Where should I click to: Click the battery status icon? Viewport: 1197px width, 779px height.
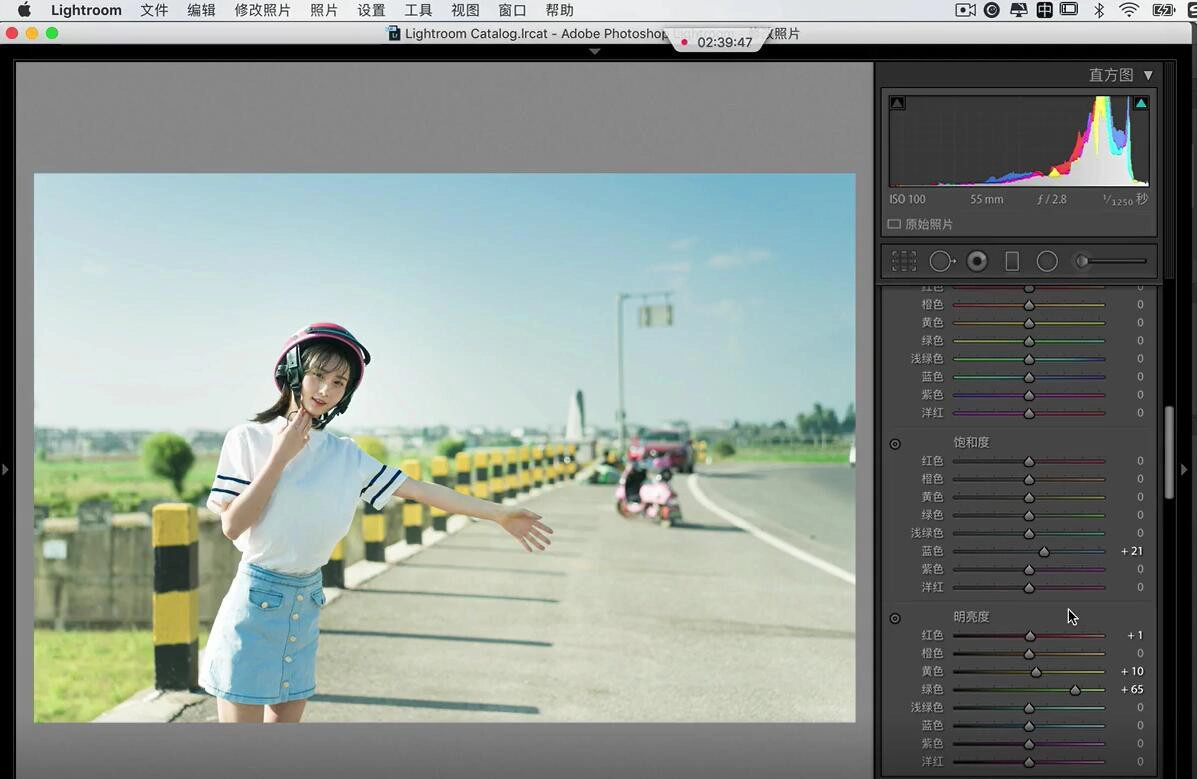[x=1163, y=10]
